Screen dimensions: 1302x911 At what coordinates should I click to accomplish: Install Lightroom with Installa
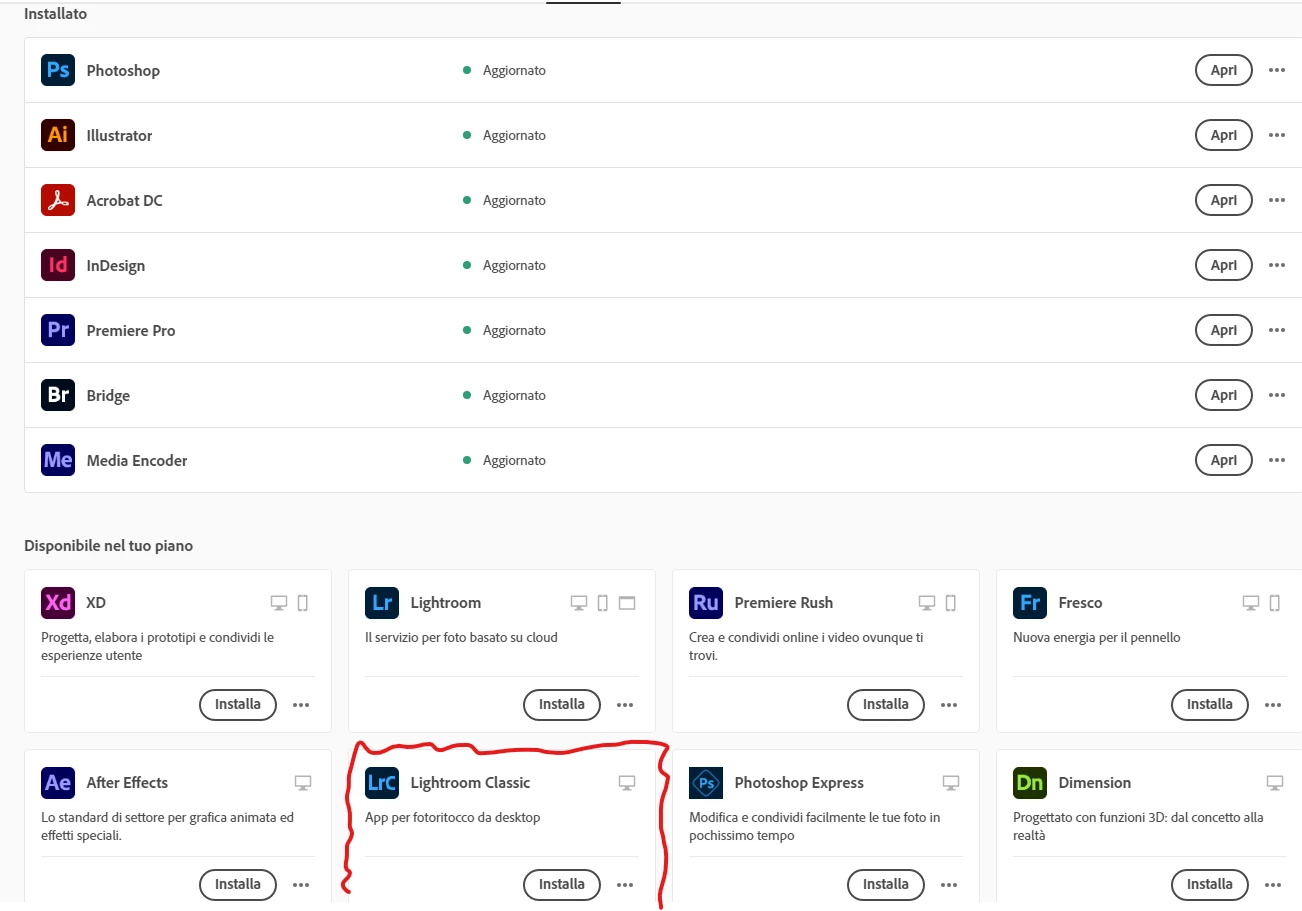[x=562, y=704]
